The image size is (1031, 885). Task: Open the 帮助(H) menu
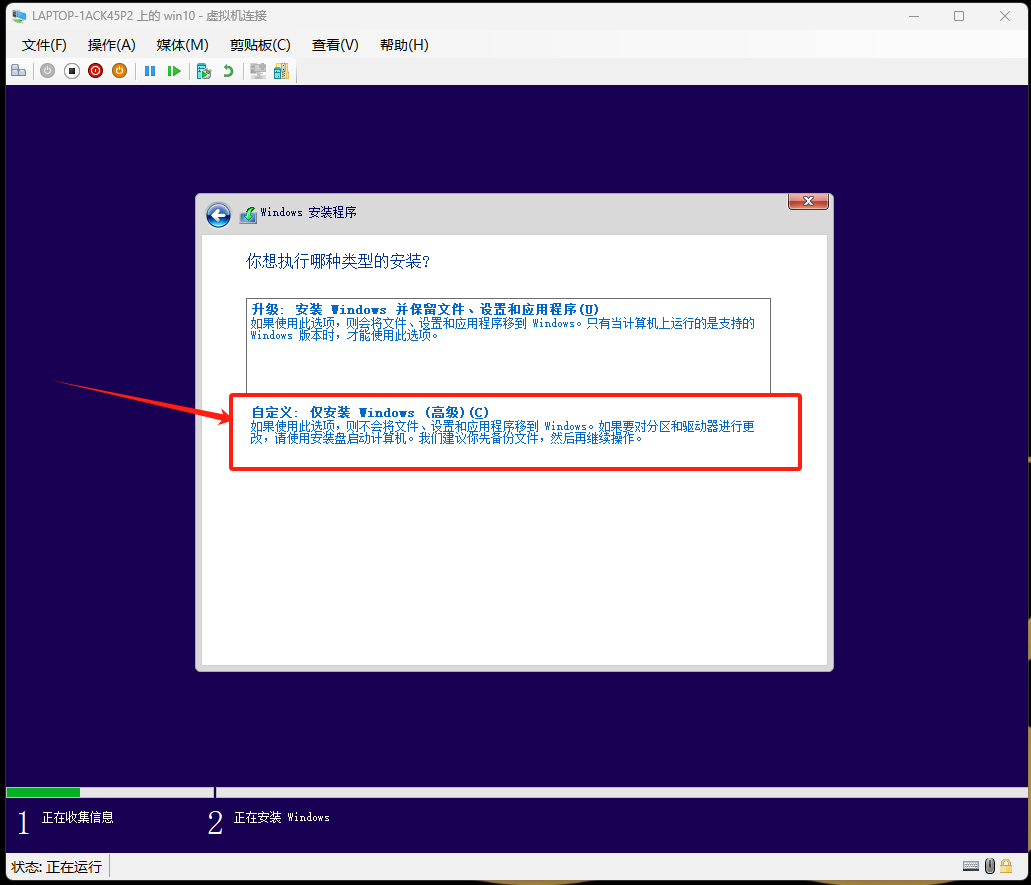[404, 45]
